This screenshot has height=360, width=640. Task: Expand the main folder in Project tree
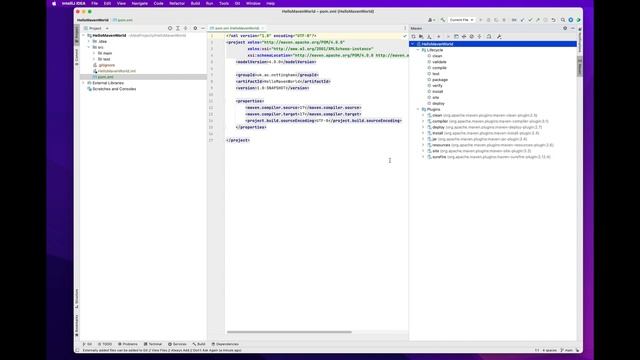pyautogui.click(x=94, y=53)
